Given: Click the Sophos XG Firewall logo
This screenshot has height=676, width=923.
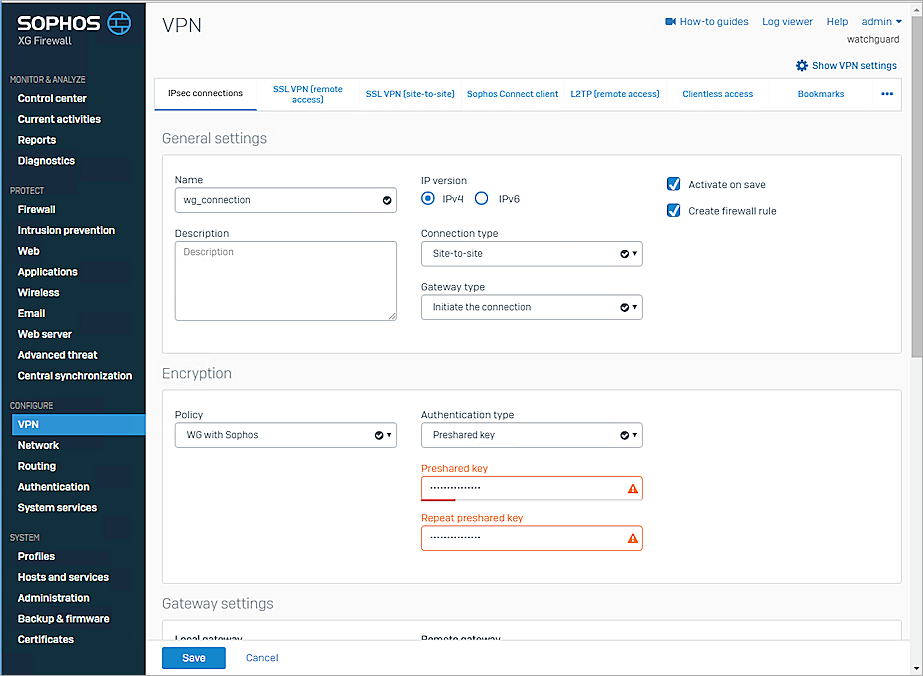Looking at the screenshot, I should pyautogui.click(x=73, y=28).
